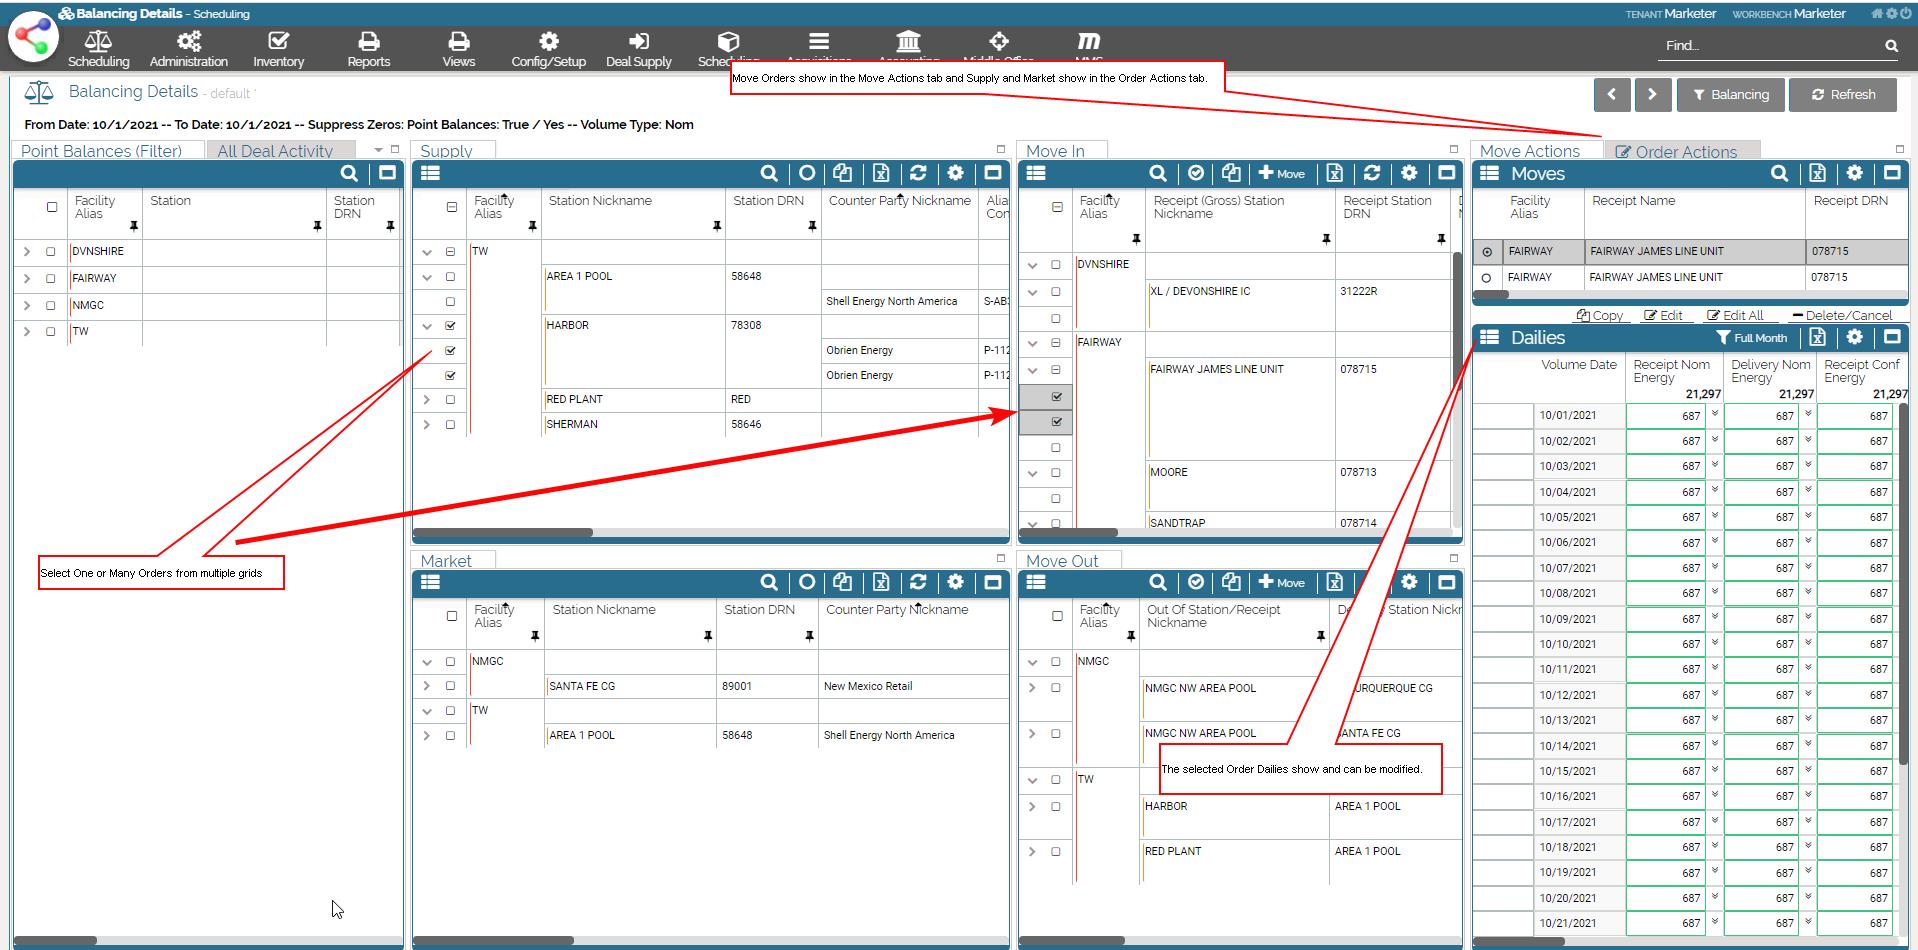Open the Scheduling scales icon in navbar
This screenshot has width=1918, height=950.
[x=98, y=42]
